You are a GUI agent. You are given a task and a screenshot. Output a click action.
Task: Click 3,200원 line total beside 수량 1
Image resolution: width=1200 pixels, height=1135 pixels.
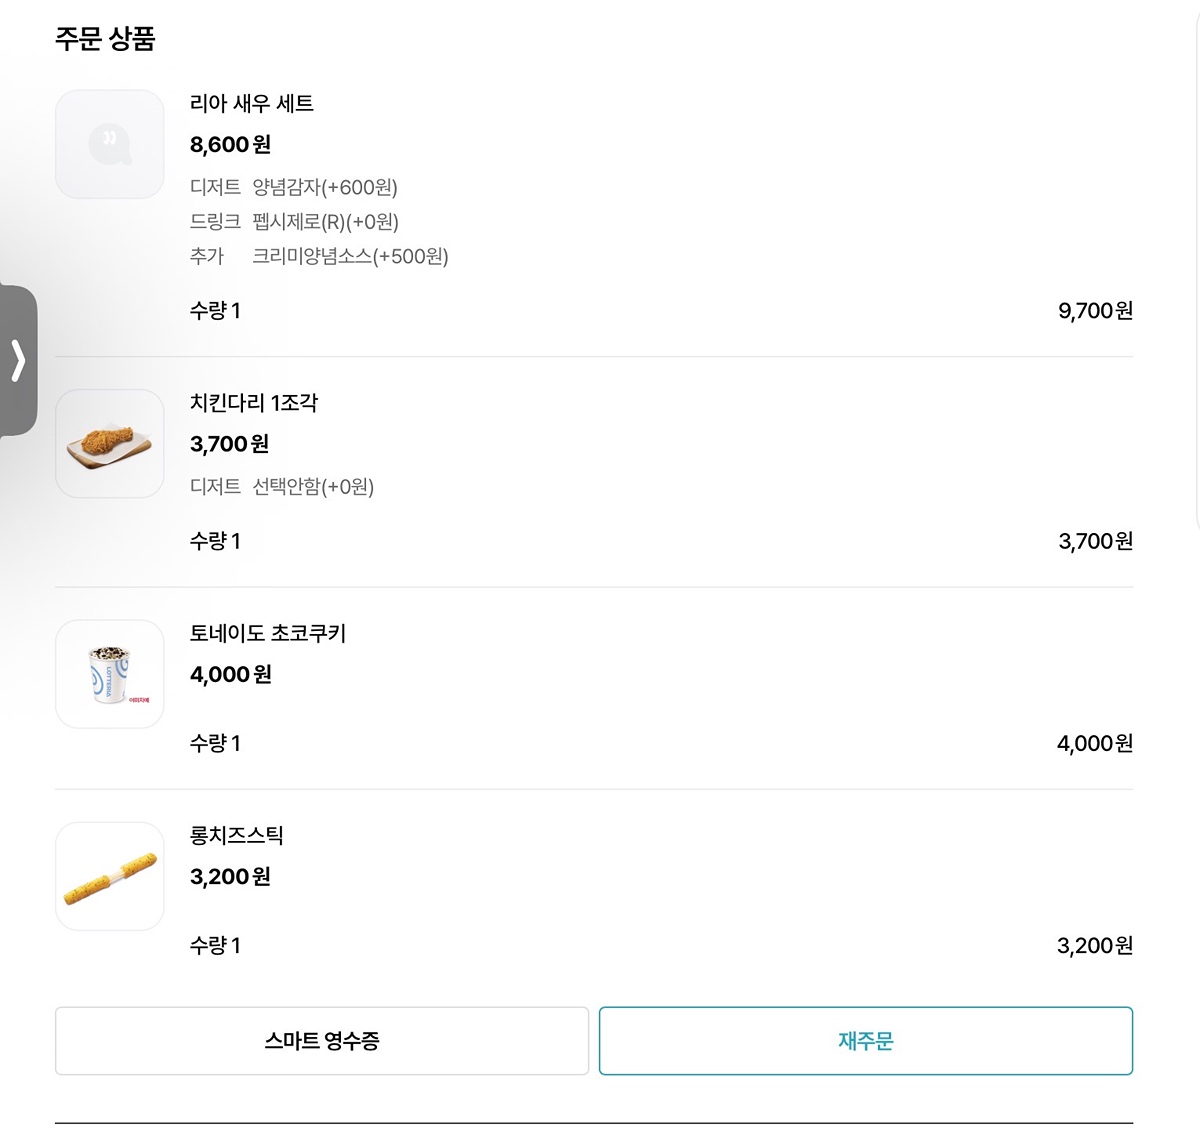[1095, 946]
